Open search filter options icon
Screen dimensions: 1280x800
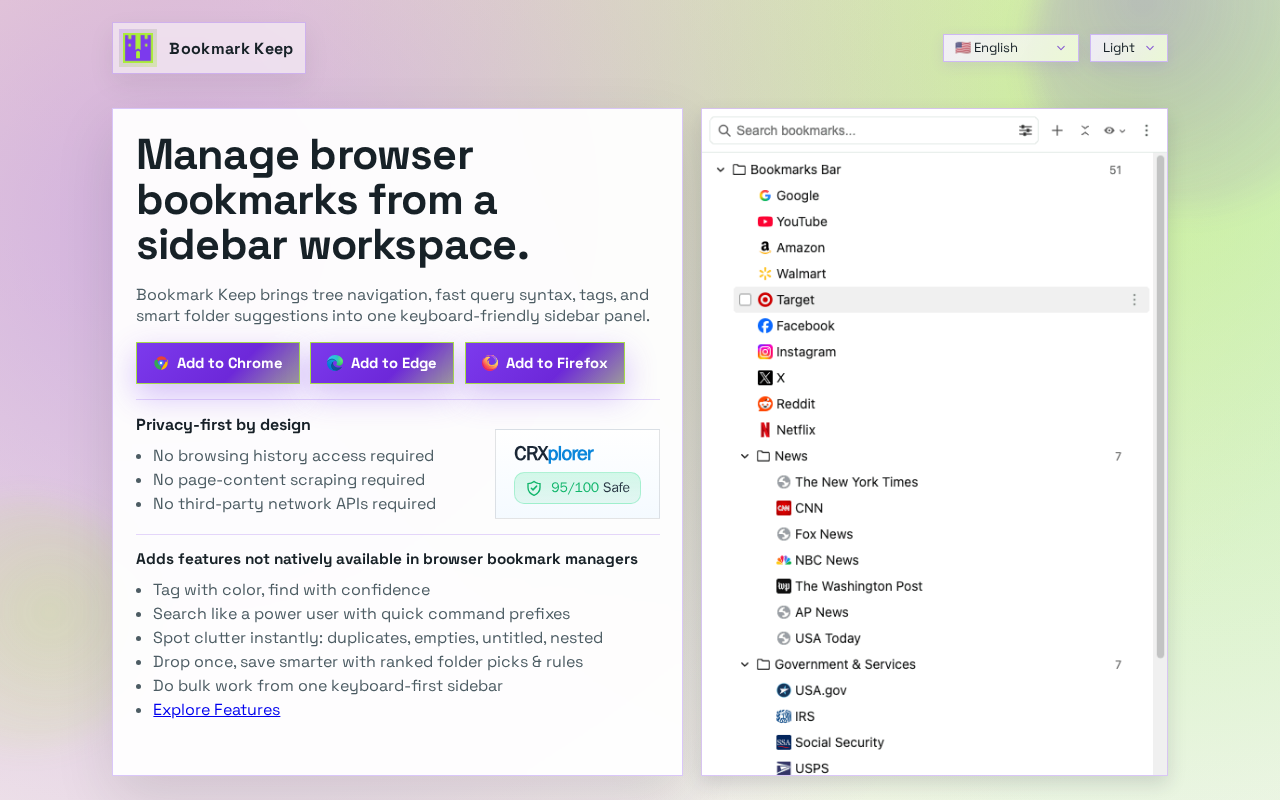coord(1025,130)
